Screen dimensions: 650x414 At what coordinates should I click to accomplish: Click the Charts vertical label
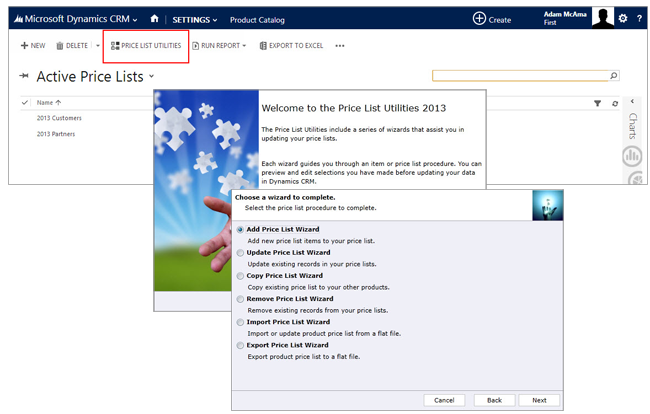tap(633, 126)
